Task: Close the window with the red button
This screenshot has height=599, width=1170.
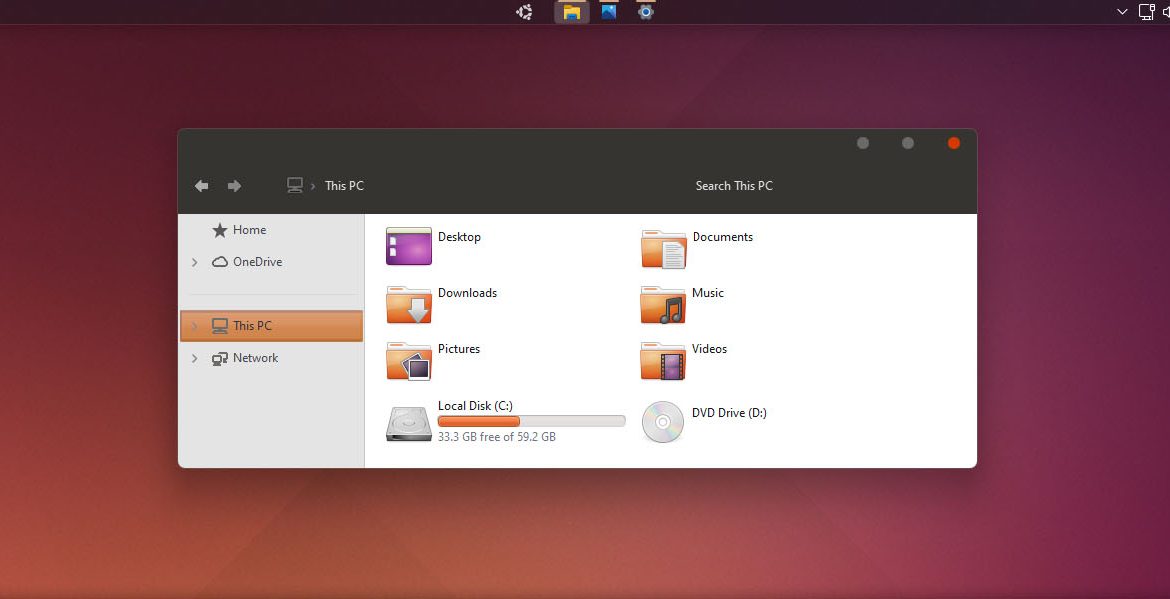Action: tap(954, 143)
